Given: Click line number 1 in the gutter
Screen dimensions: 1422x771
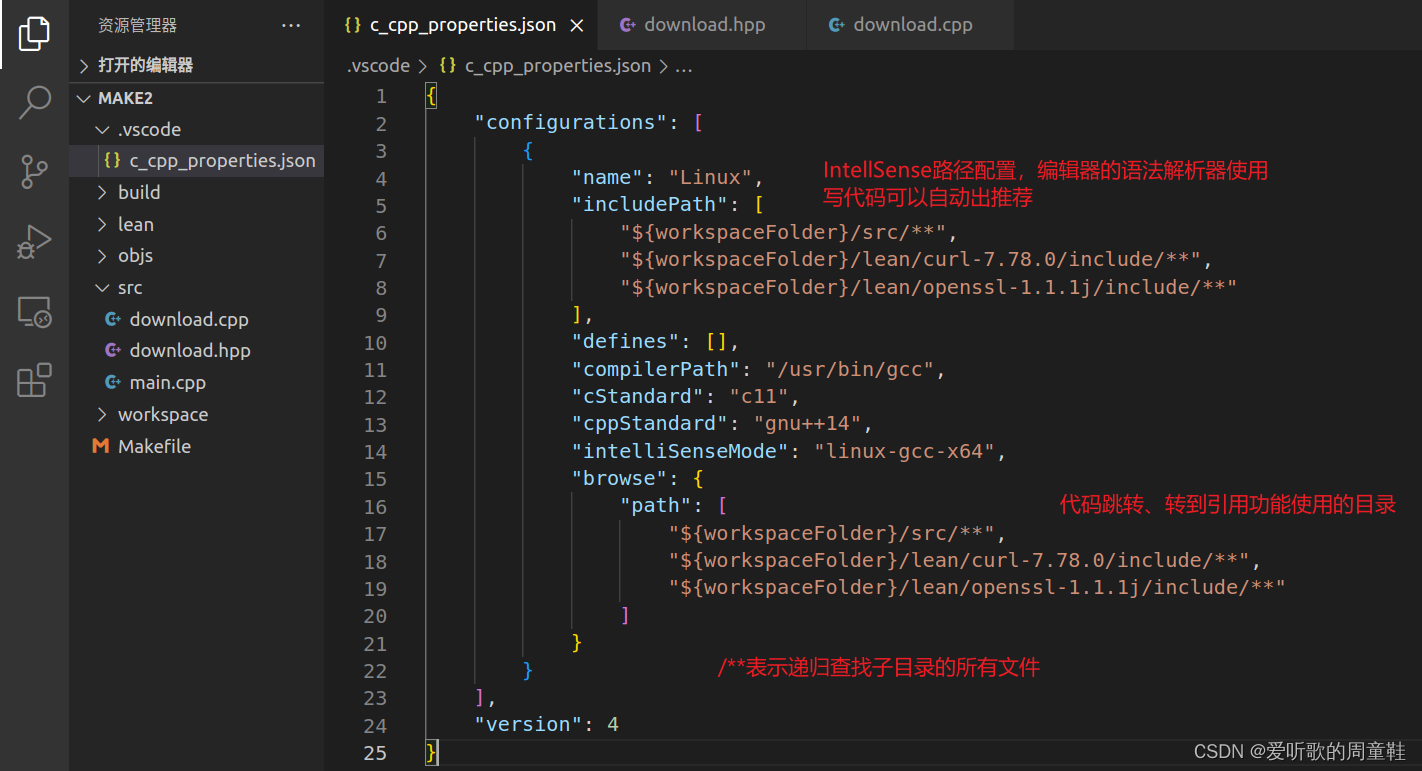Looking at the screenshot, I should click(x=380, y=97).
